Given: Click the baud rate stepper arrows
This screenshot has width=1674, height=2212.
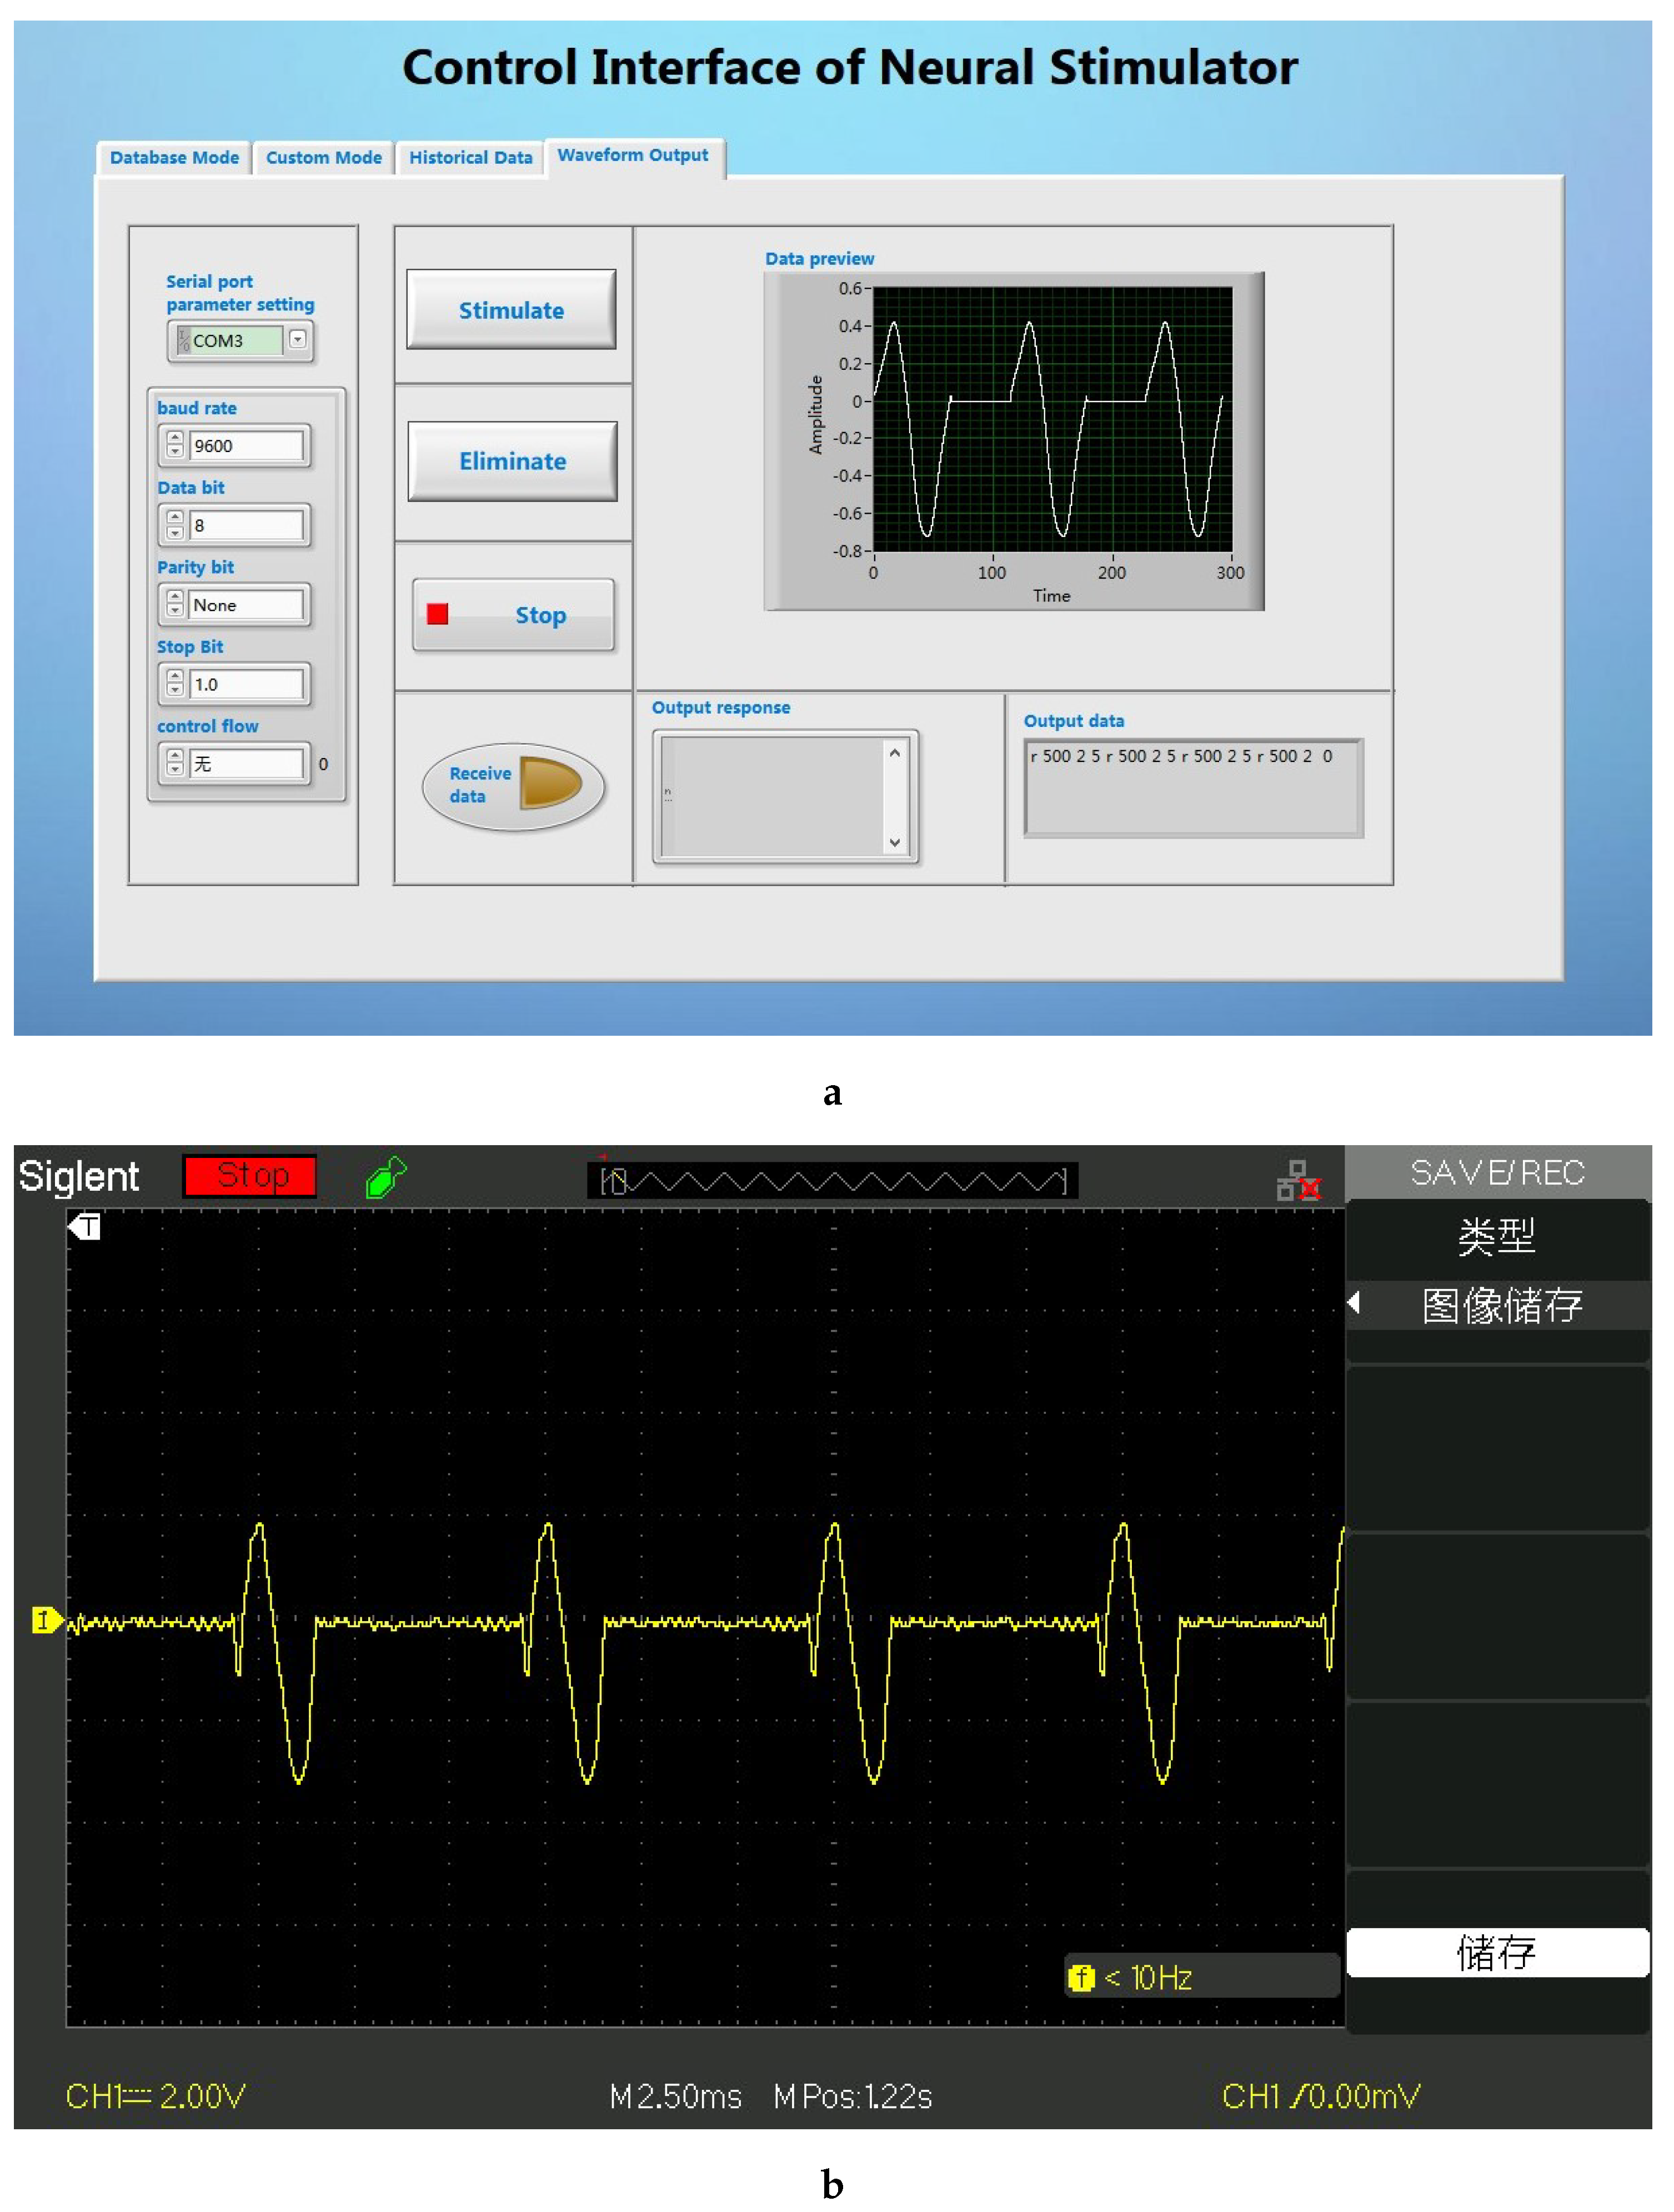Looking at the screenshot, I should pyautogui.click(x=175, y=445).
